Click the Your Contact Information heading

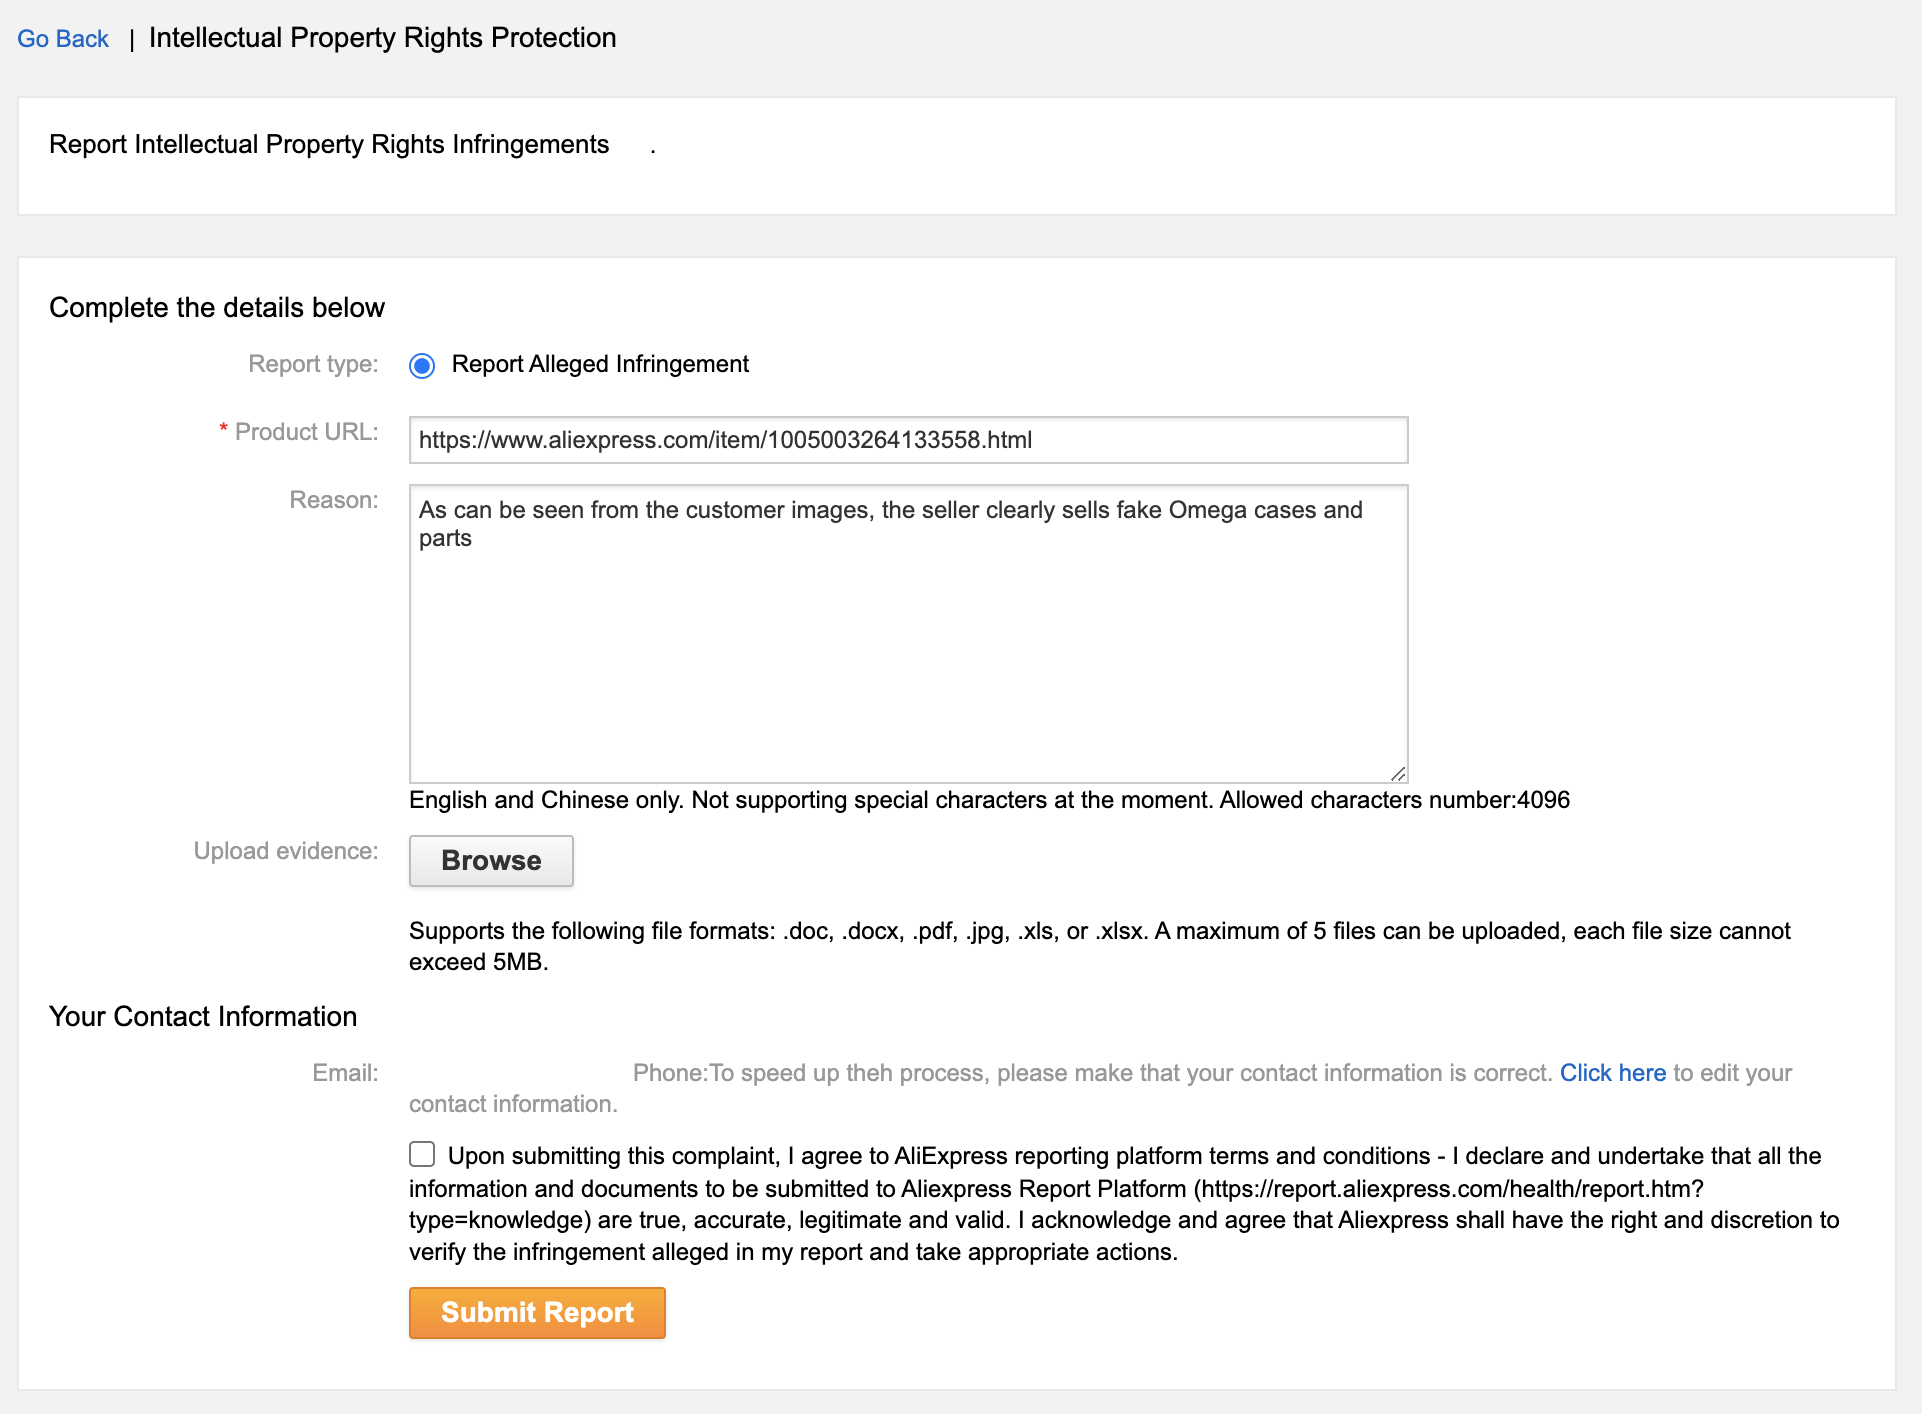pos(203,1017)
